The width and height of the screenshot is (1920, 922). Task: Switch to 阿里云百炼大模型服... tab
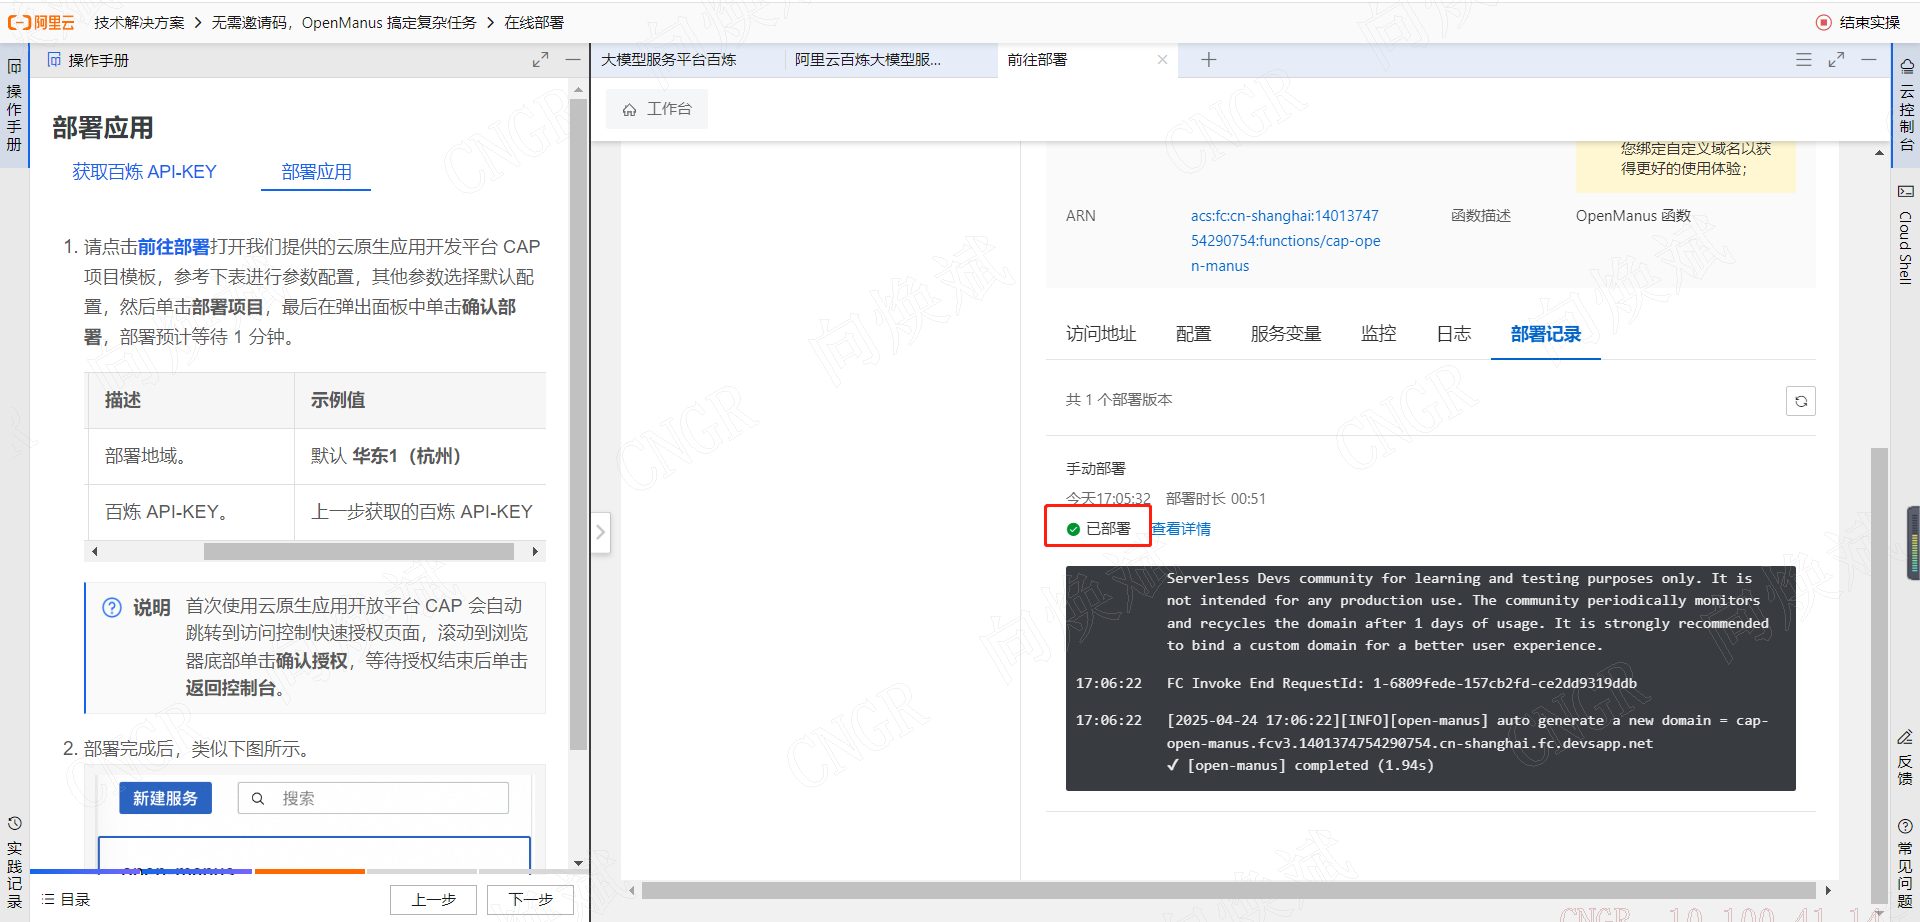tap(867, 60)
